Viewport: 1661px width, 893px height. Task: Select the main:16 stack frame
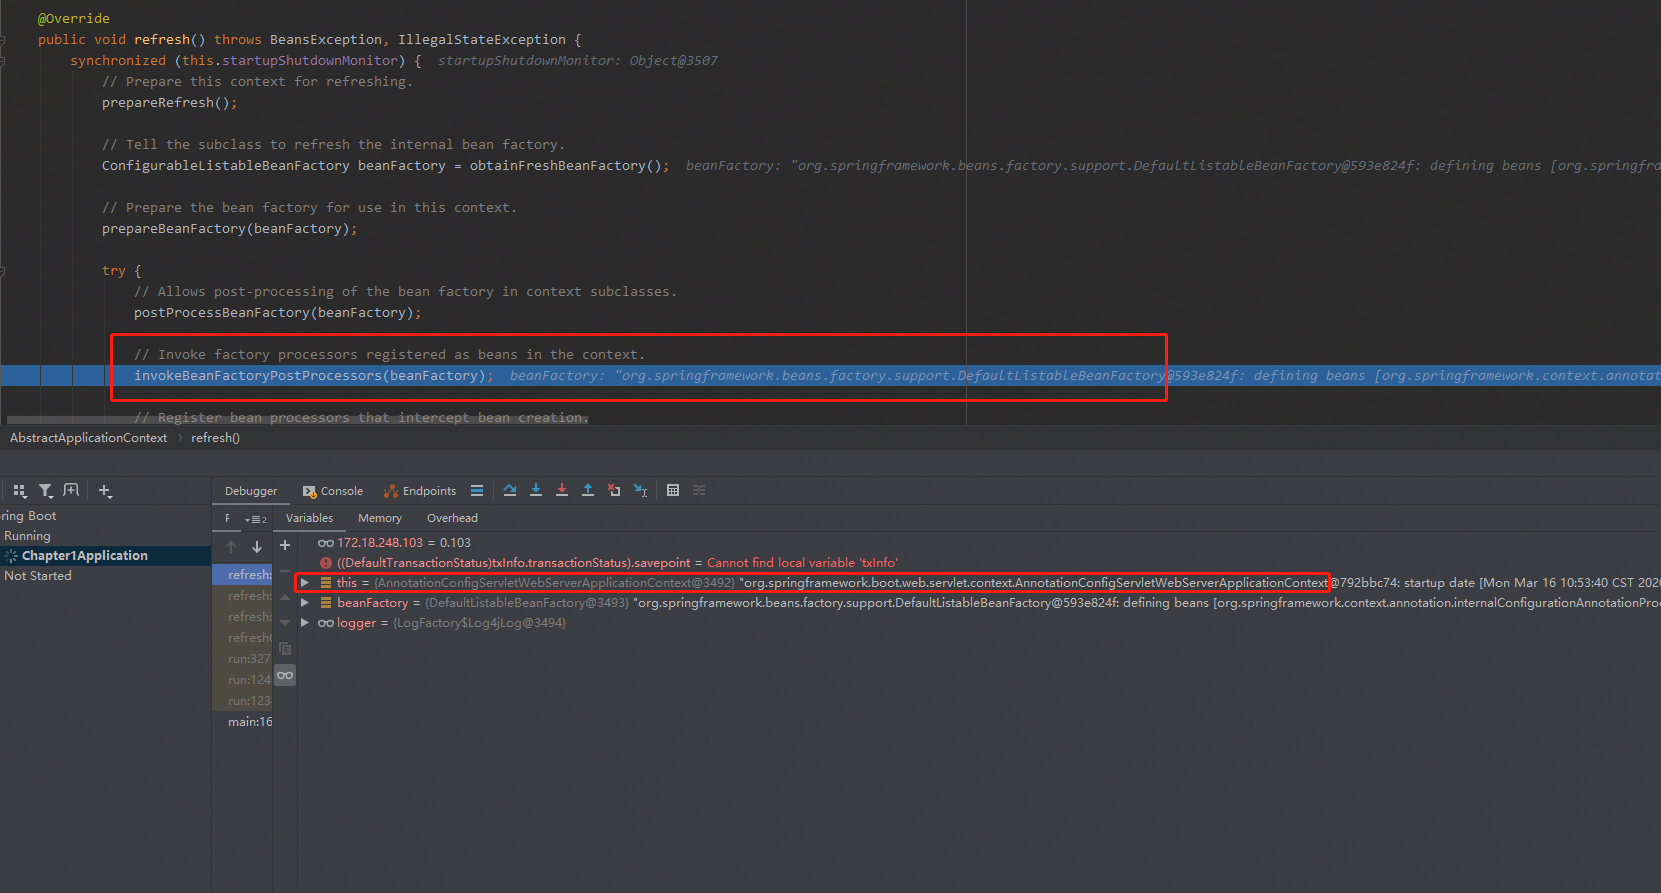[x=249, y=722]
